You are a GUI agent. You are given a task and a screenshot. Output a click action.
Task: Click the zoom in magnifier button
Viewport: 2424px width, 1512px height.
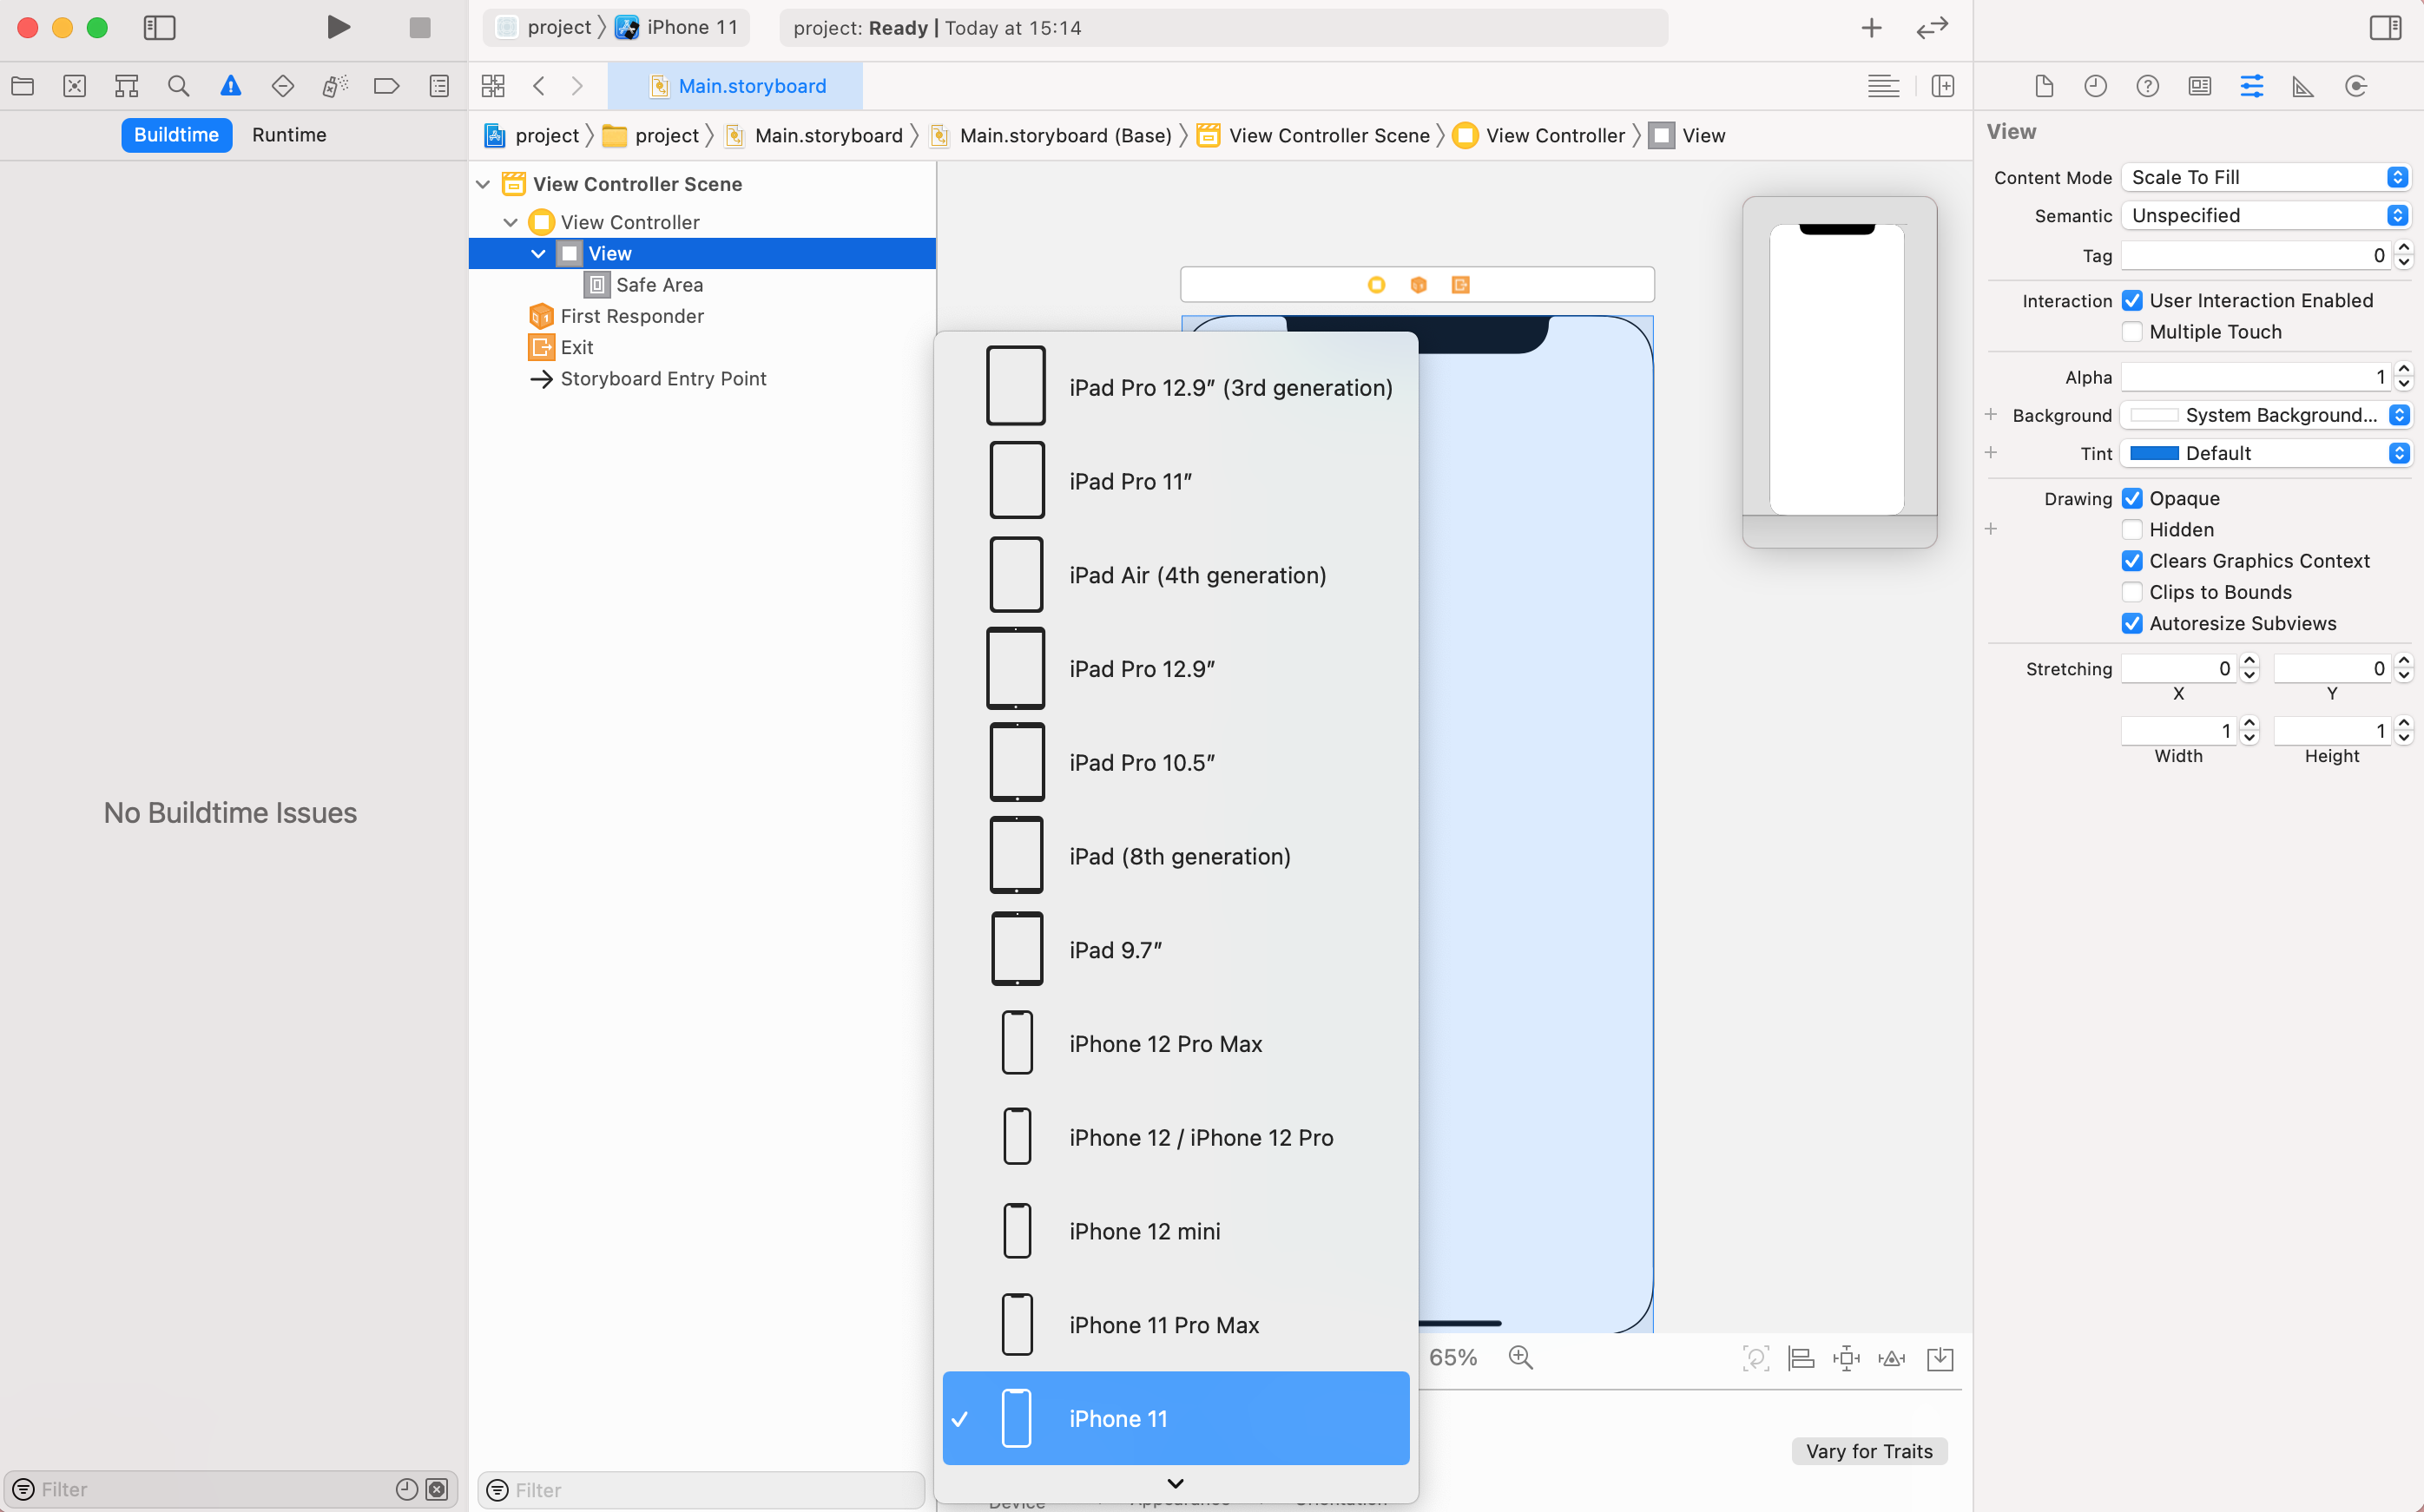1520,1357
